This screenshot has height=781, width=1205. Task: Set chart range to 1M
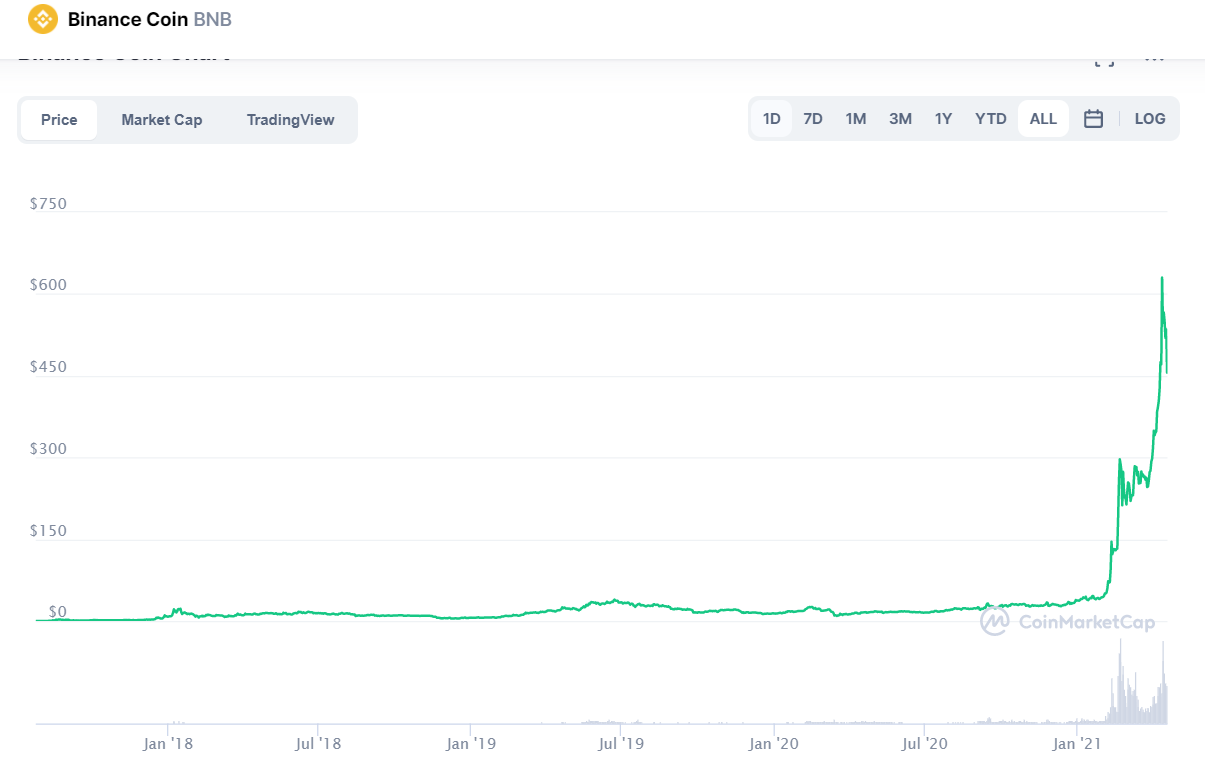tap(856, 119)
